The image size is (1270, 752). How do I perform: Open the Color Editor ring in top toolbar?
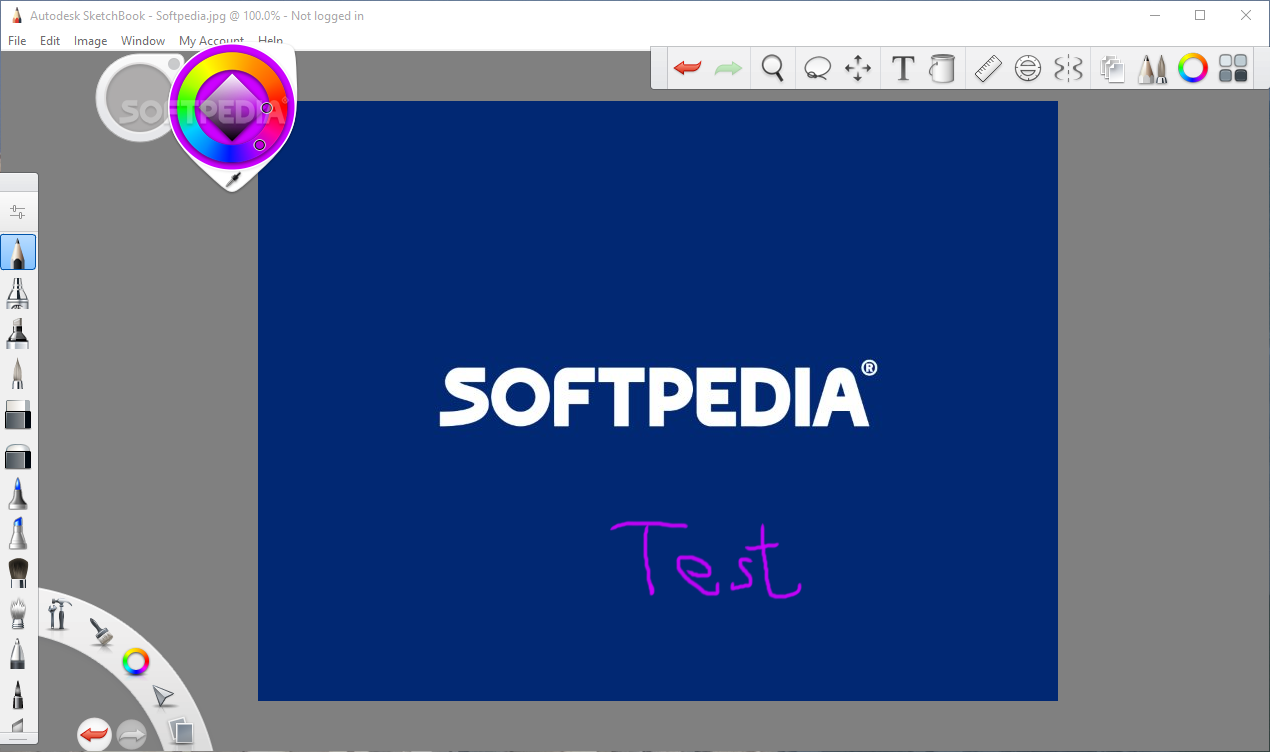pyautogui.click(x=1193, y=68)
